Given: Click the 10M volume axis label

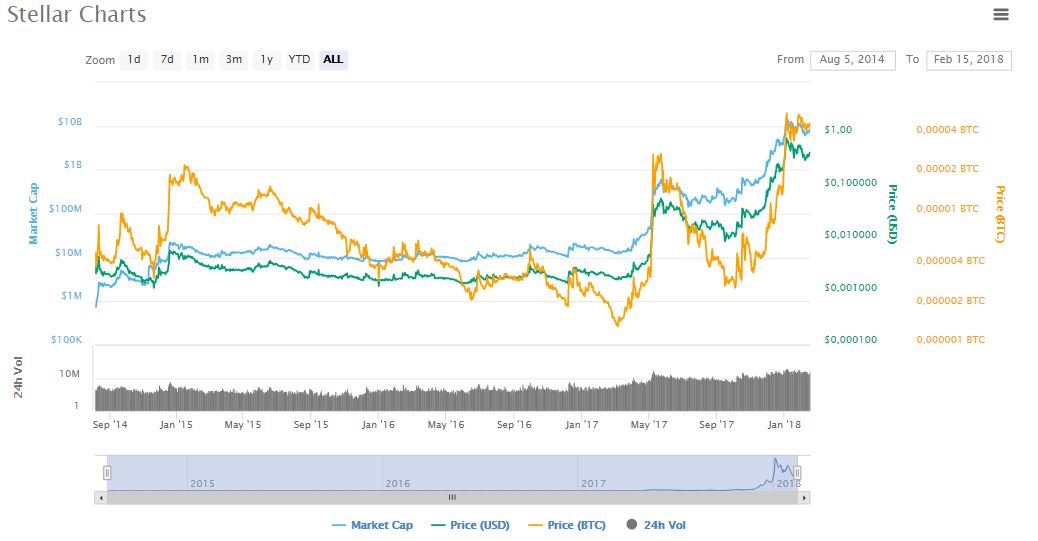Looking at the screenshot, I should point(70,373).
